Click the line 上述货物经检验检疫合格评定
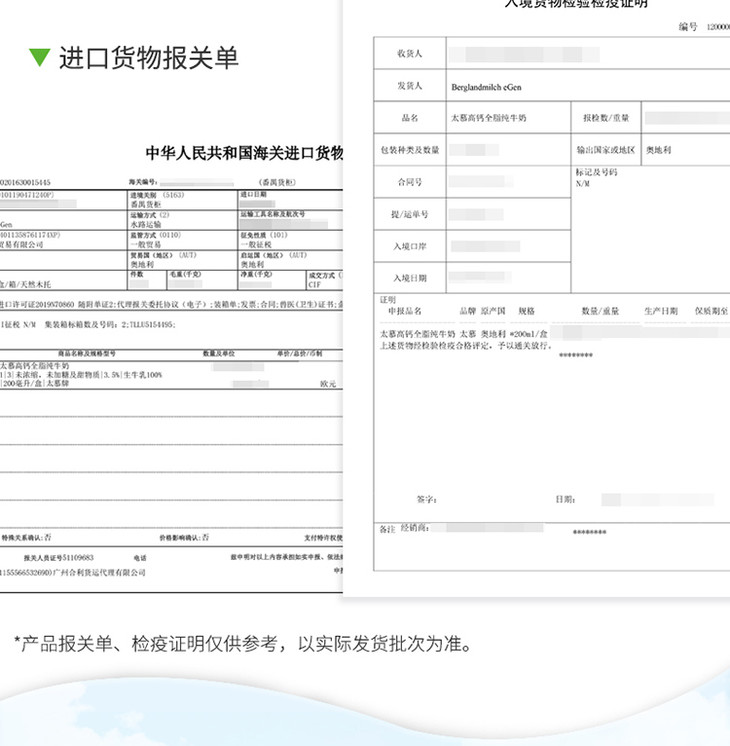Image resolution: width=730 pixels, height=746 pixels. click(x=466, y=345)
